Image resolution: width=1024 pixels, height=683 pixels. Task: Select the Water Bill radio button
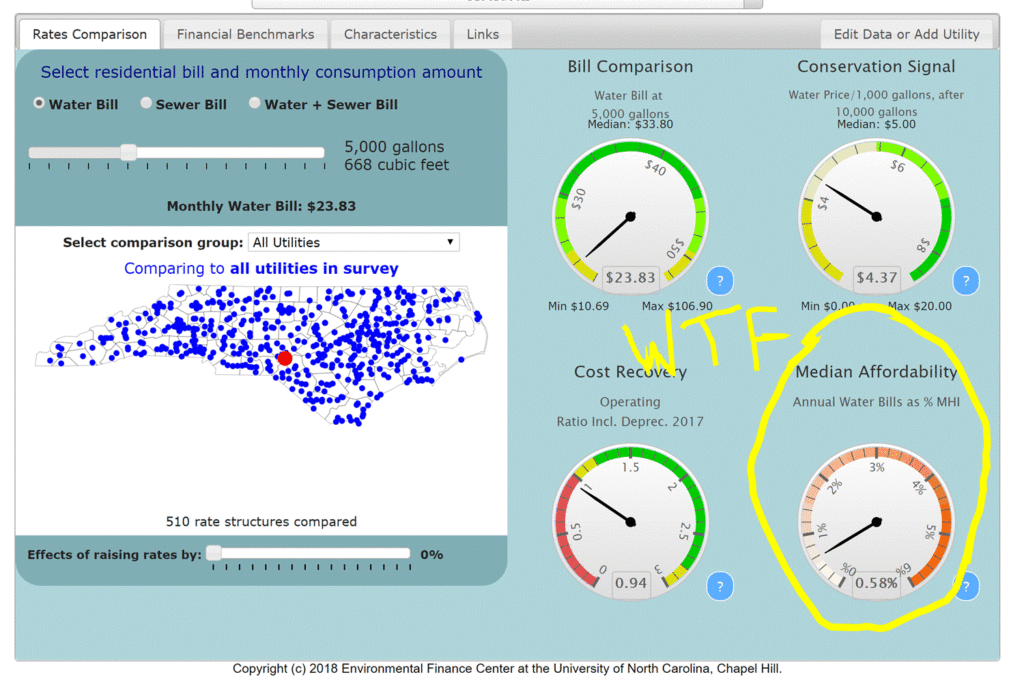pos(40,103)
